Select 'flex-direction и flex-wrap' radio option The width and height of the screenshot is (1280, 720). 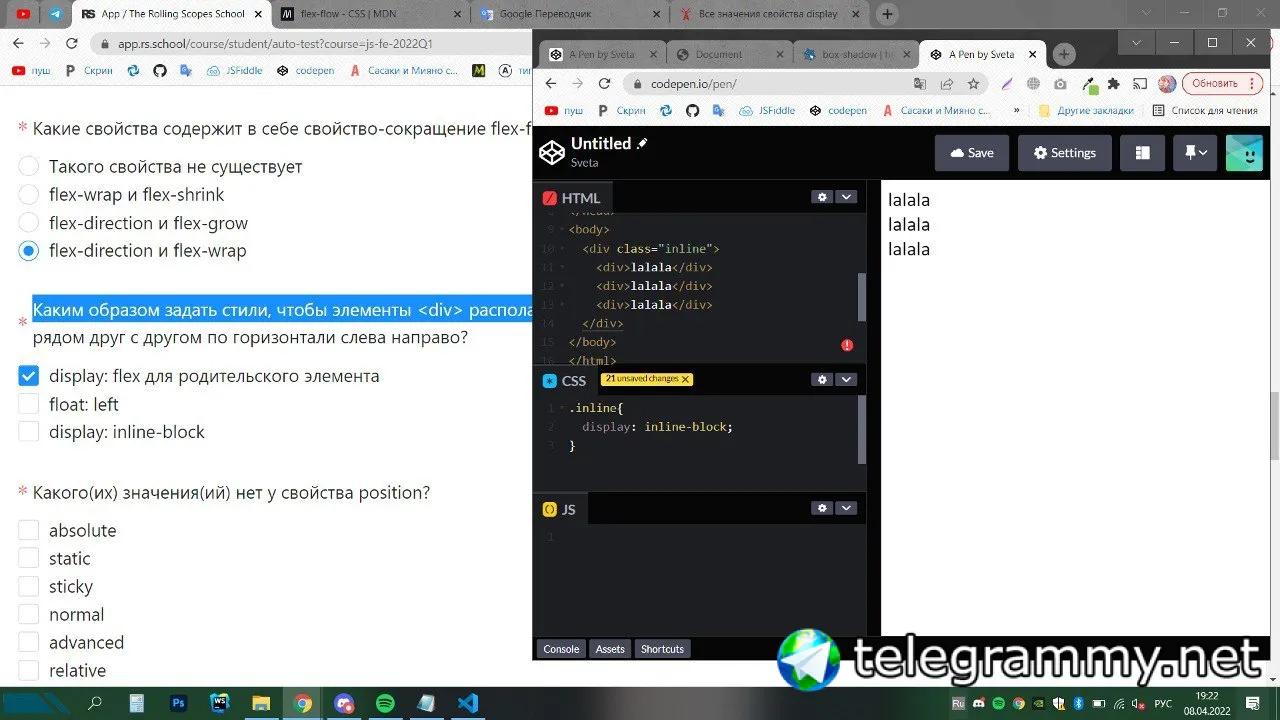coord(29,251)
